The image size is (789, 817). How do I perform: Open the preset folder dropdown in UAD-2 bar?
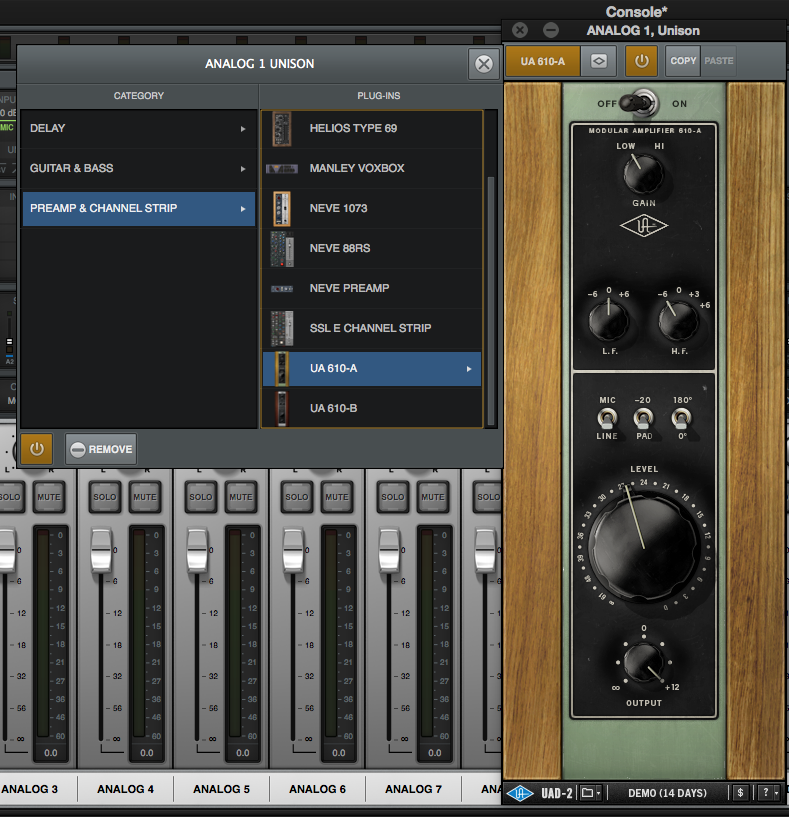(x=591, y=793)
